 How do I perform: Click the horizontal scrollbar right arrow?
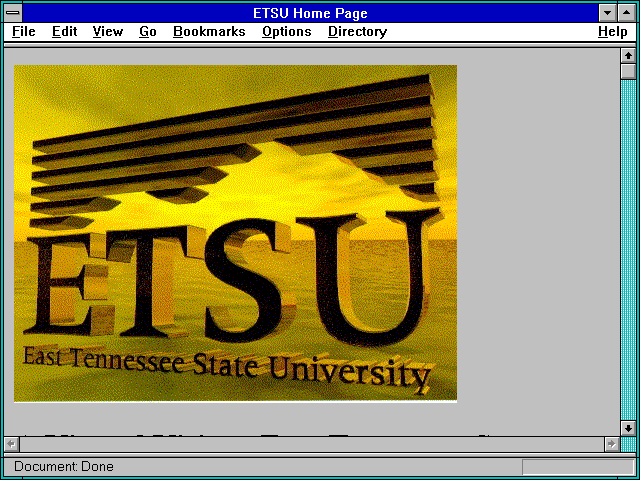pyautogui.click(x=612, y=444)
